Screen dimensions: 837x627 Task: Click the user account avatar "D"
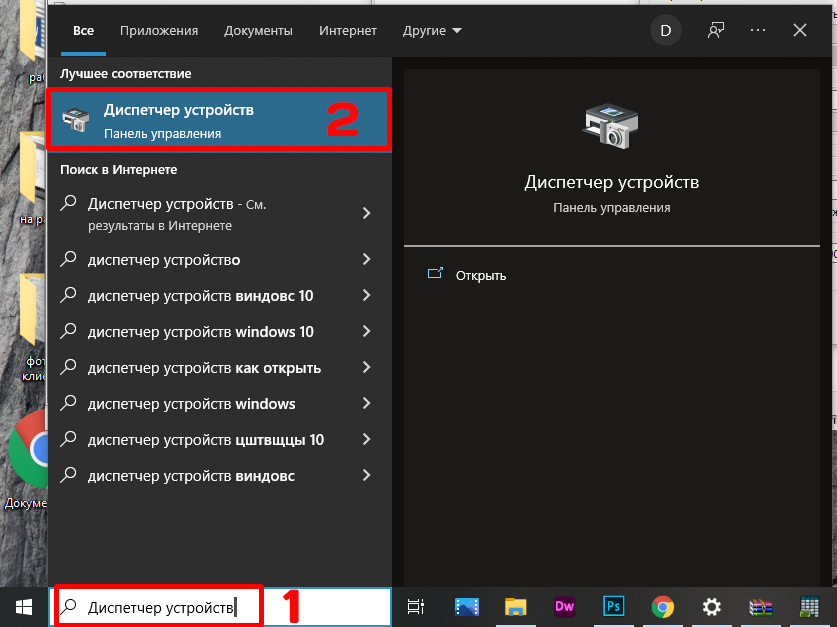[x=666, y=31]
